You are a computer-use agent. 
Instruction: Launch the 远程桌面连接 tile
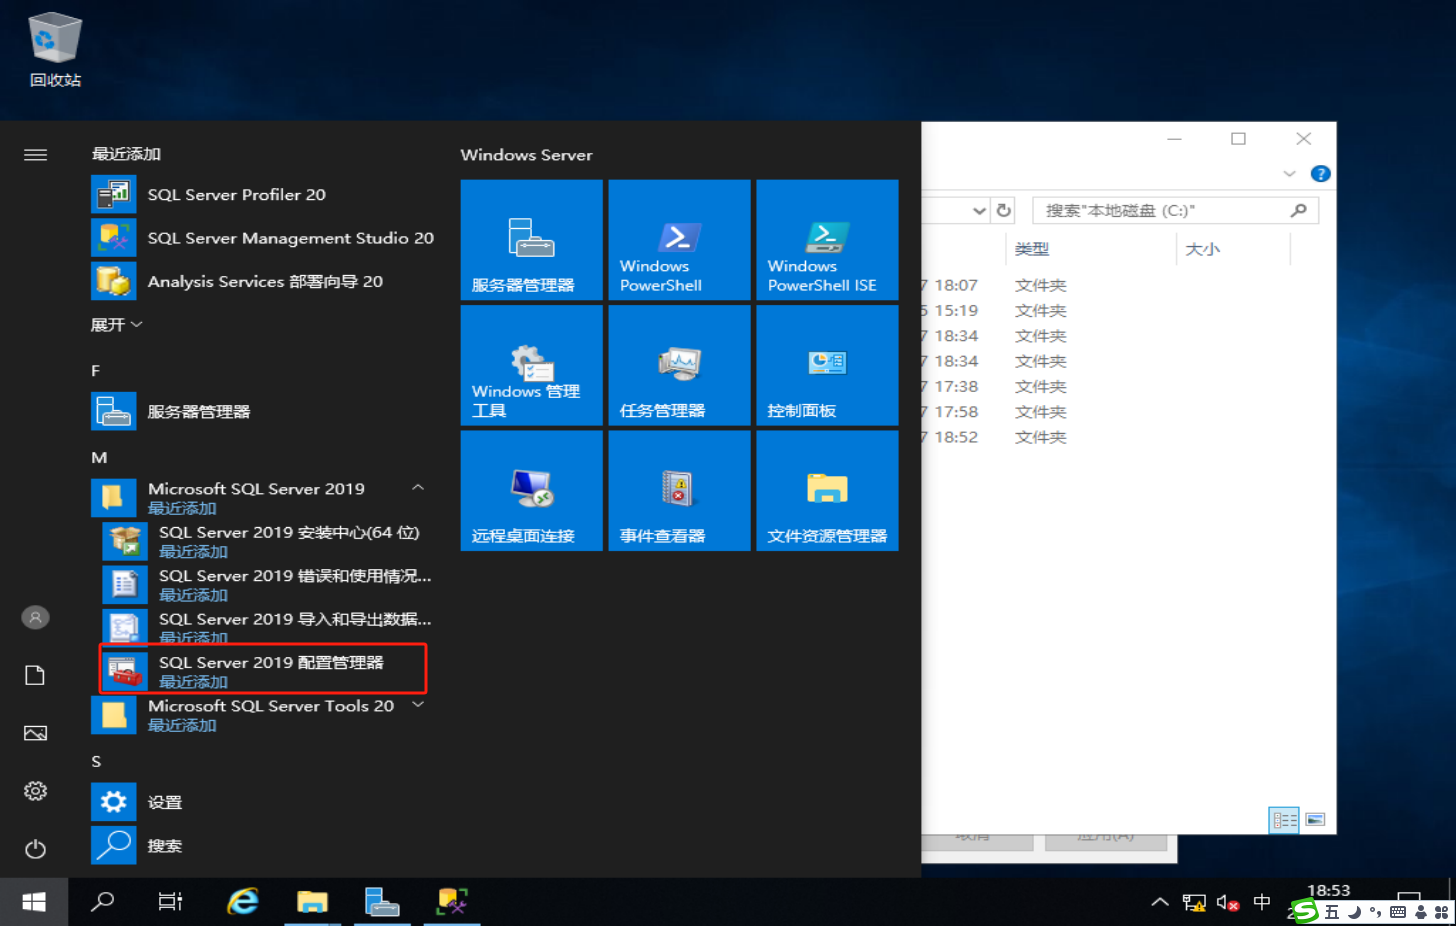click(532, 491)
